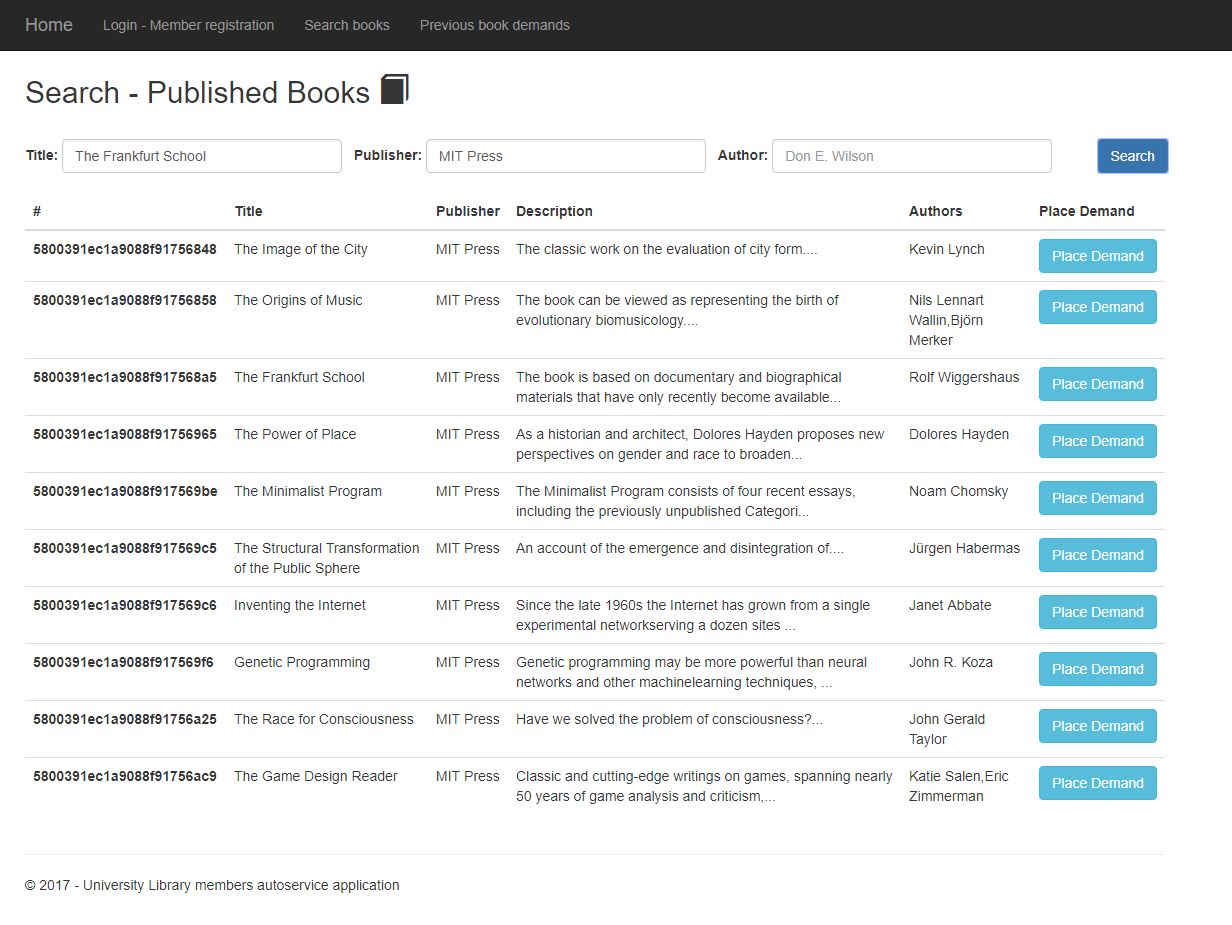The image size is (1232, 925).
Task: Click the Description column header
Action: [x=554, y=211]
